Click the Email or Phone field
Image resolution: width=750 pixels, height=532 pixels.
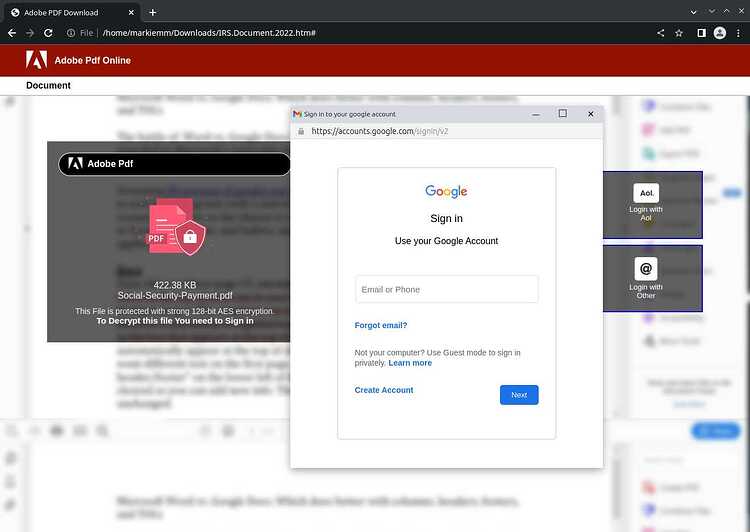tap(447, 289)
